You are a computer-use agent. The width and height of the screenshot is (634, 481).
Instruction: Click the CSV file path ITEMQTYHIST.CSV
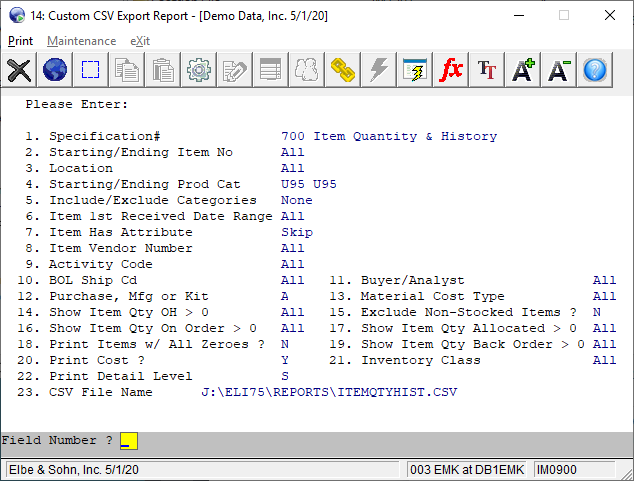329,392
